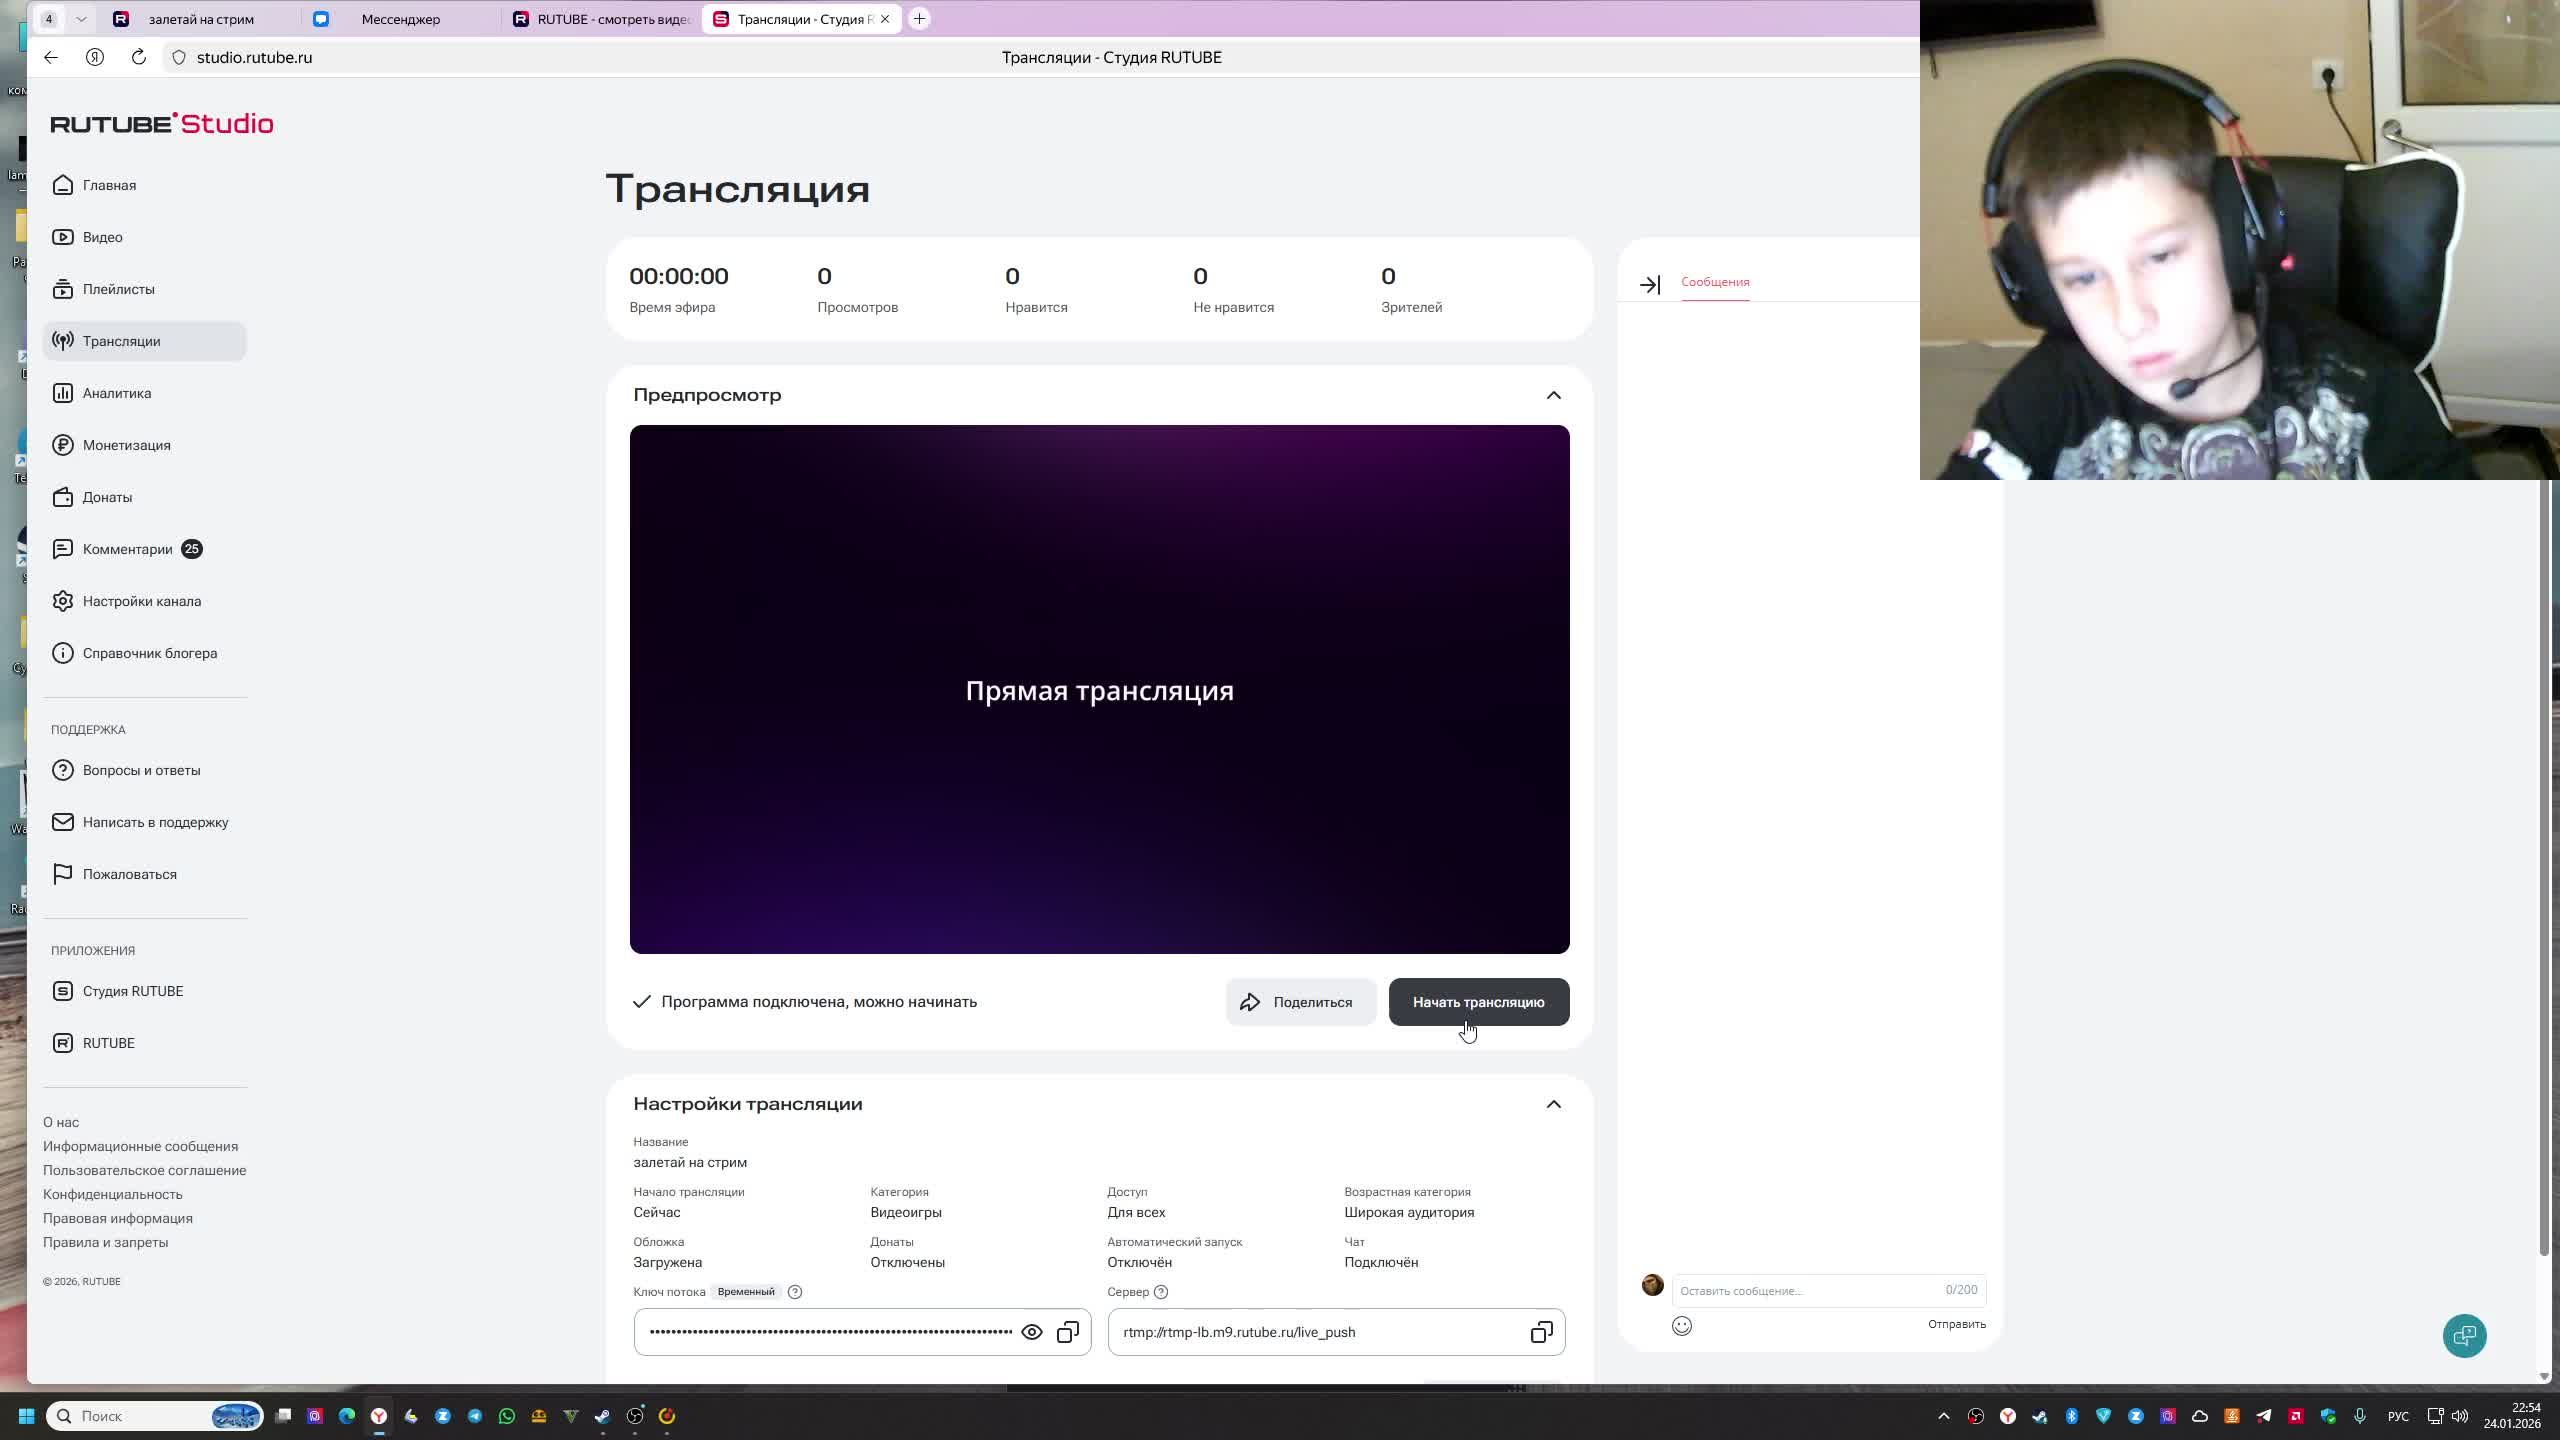Open the browser tab list dropdown
Screen dimensions: 2560x1440
pos(82,18)
